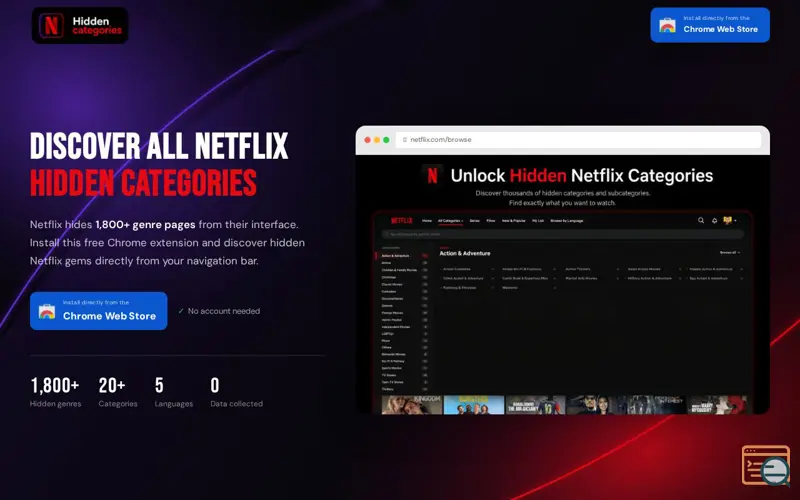Open the Kingdom thumbnail in bottom row
This screenshot has width=800, height=500.
[x=412, y=404]
